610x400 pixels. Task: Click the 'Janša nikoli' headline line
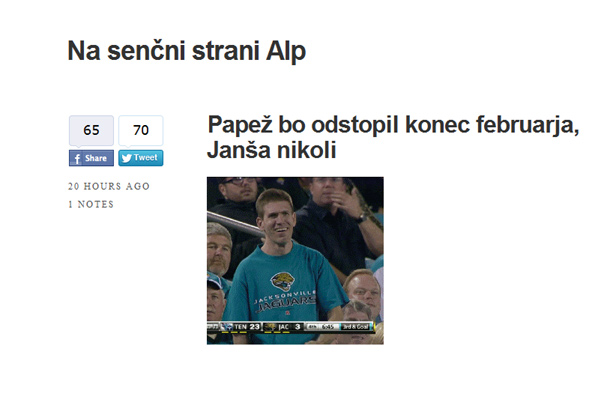point(272,150)
